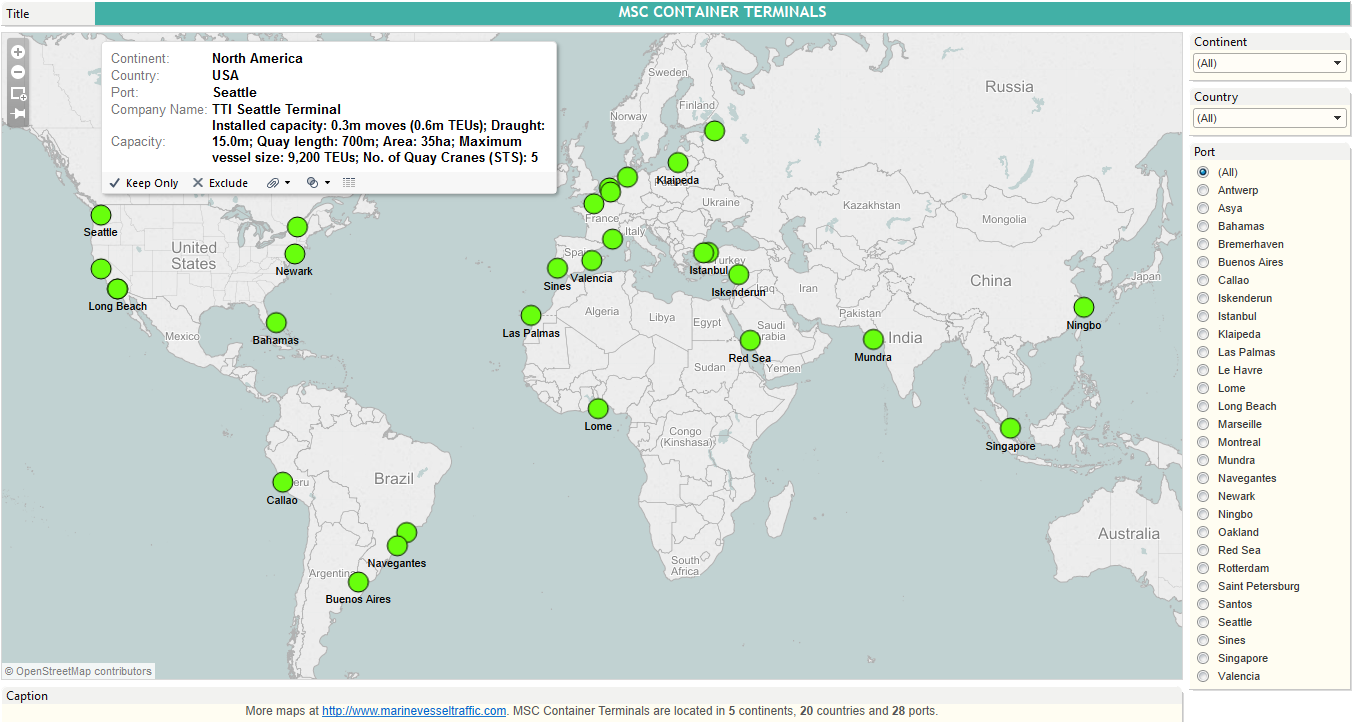
Task: Click the MSC CONTAINER TERMINALS title banner
Action: coord(722,13)
